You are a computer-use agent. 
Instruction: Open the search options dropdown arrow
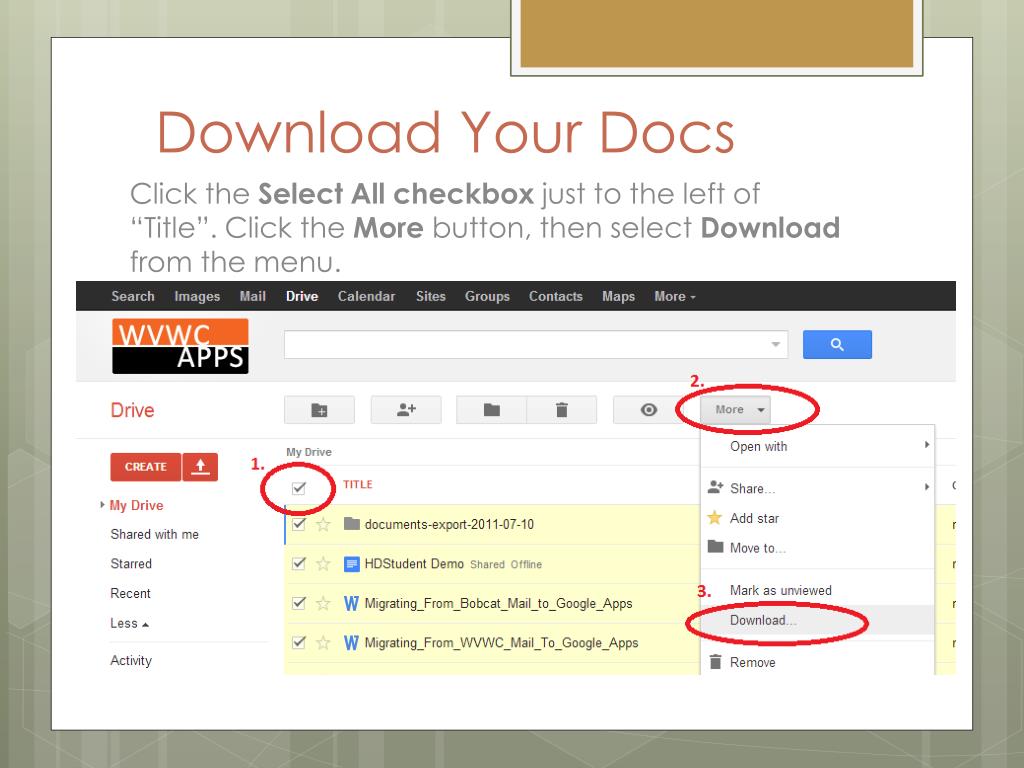[x=776, y=344]
